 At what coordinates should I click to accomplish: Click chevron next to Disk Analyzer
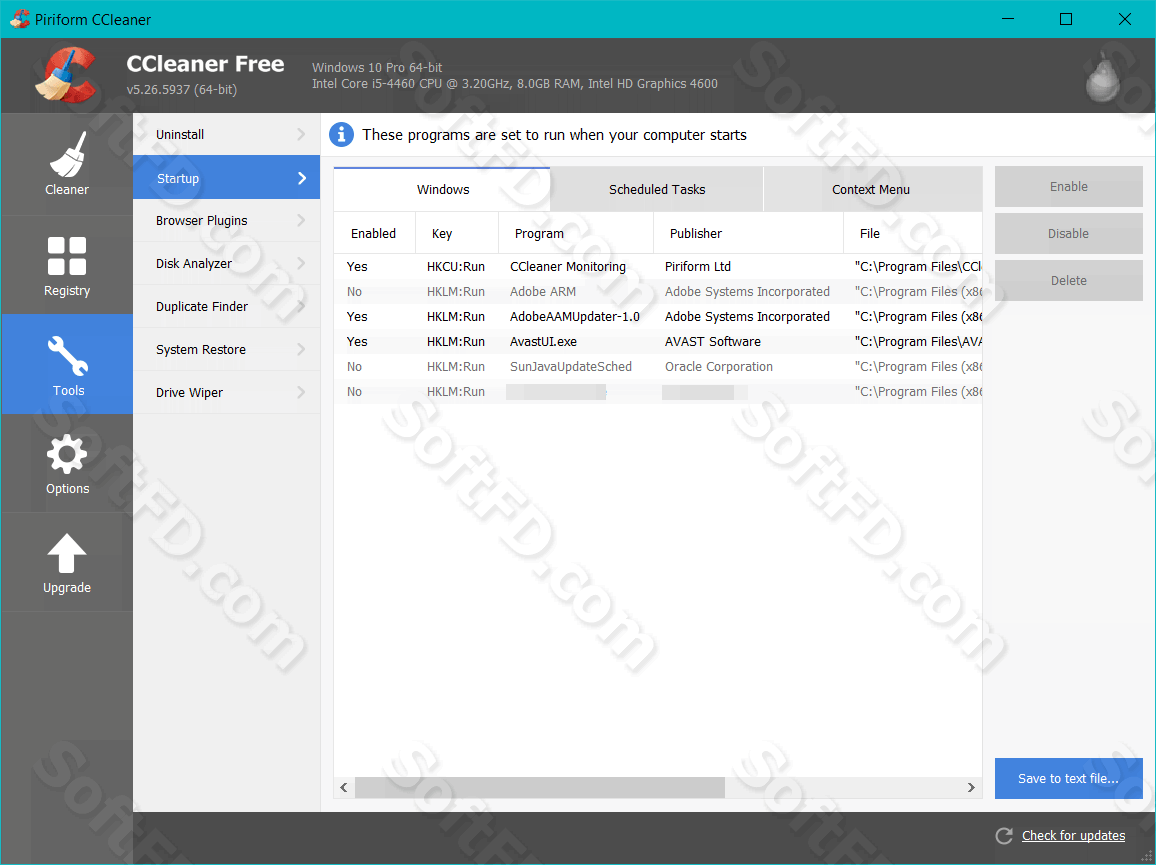(301, 263)
